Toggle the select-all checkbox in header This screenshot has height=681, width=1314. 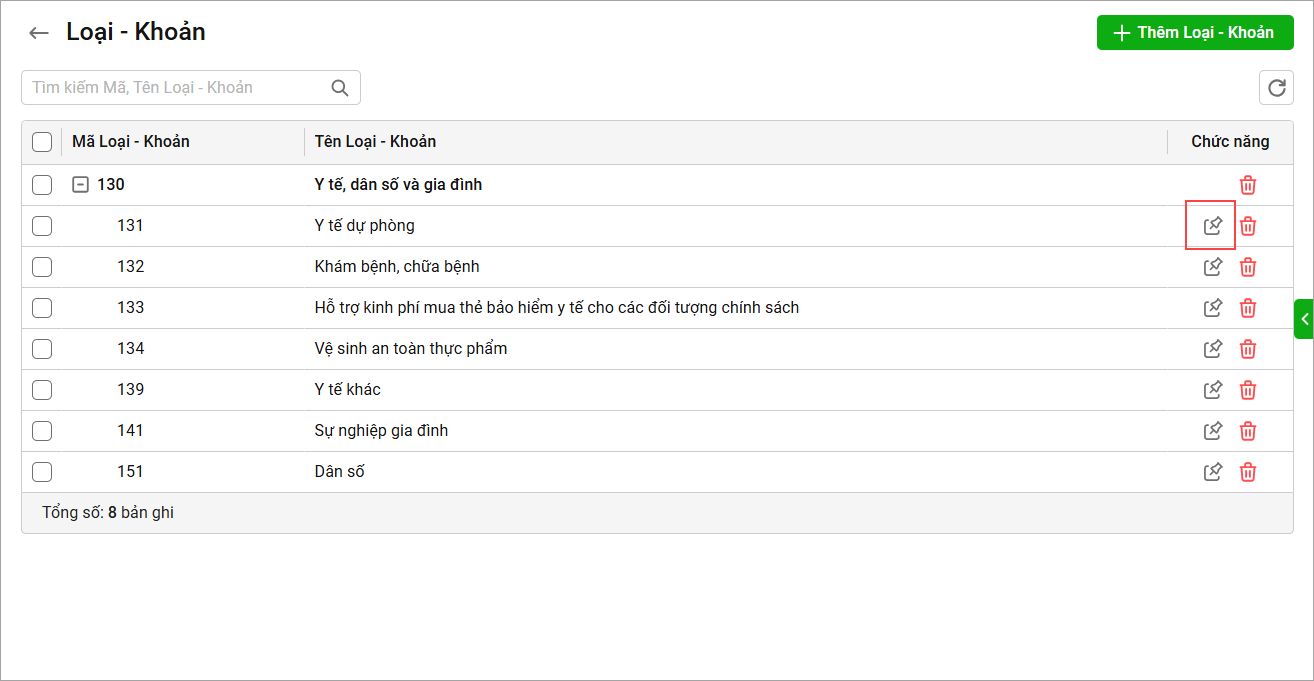(x=42, y=142)
